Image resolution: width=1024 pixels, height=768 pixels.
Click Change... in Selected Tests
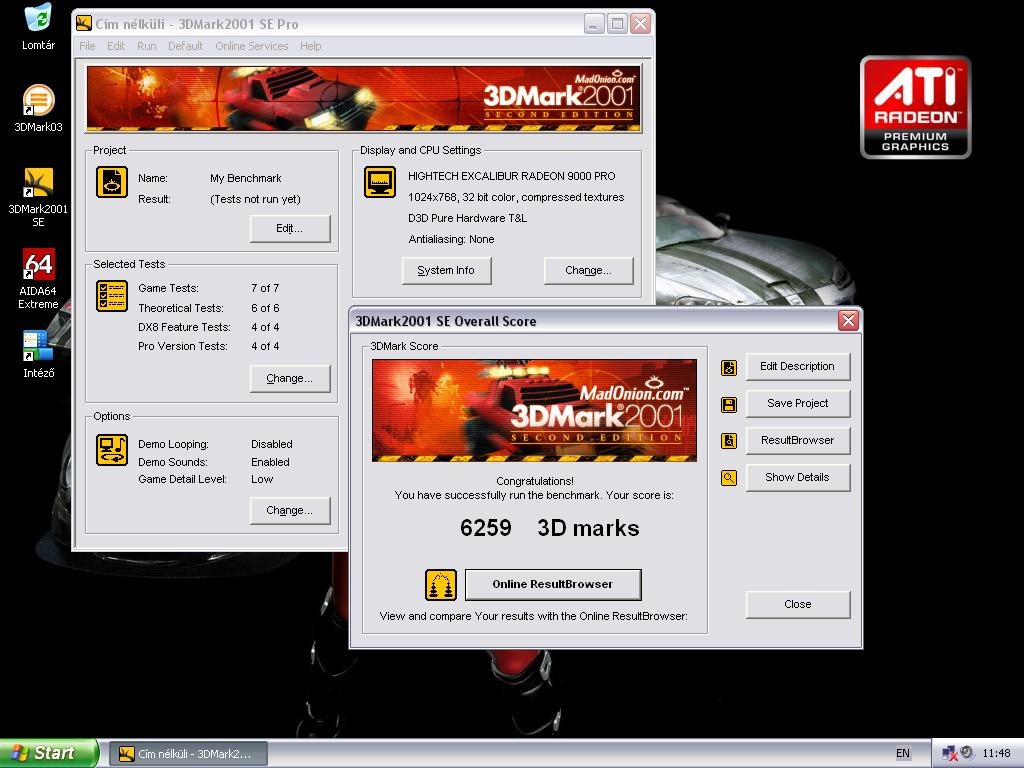pos(290,379)
